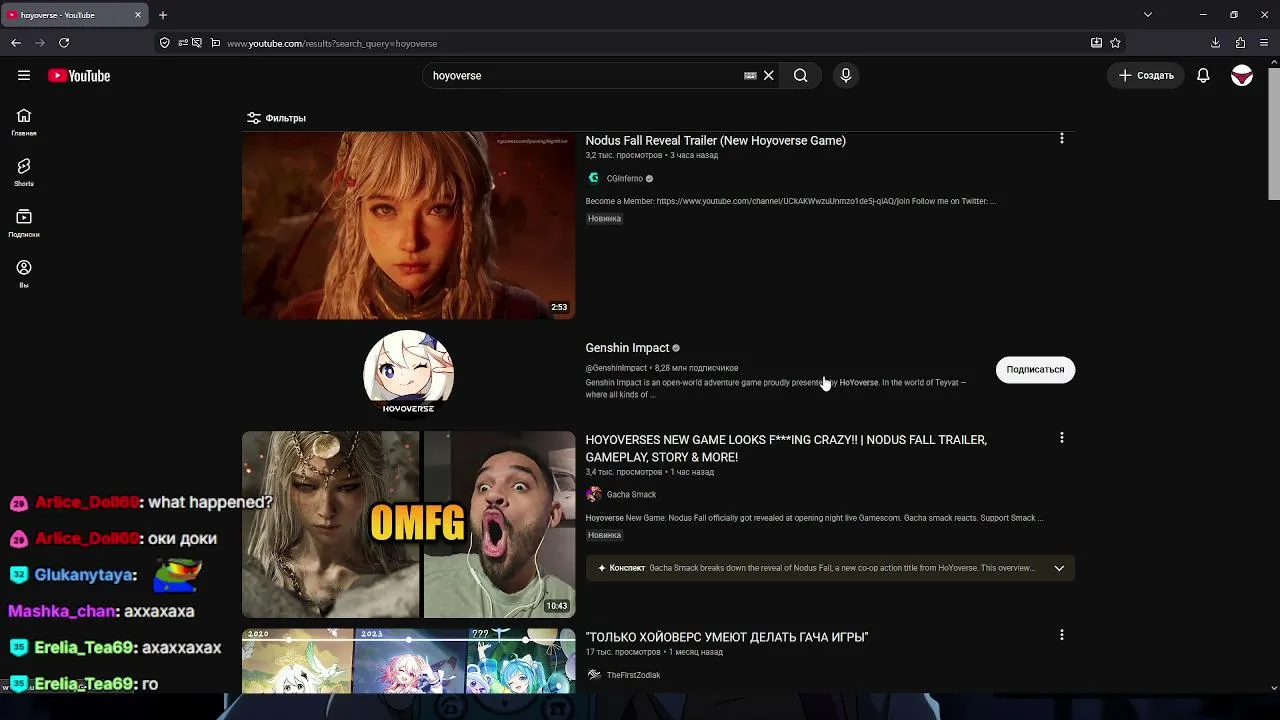Click the Gacha Smack channel avatar icon
1280x720 pixels.
coord(593,495)
